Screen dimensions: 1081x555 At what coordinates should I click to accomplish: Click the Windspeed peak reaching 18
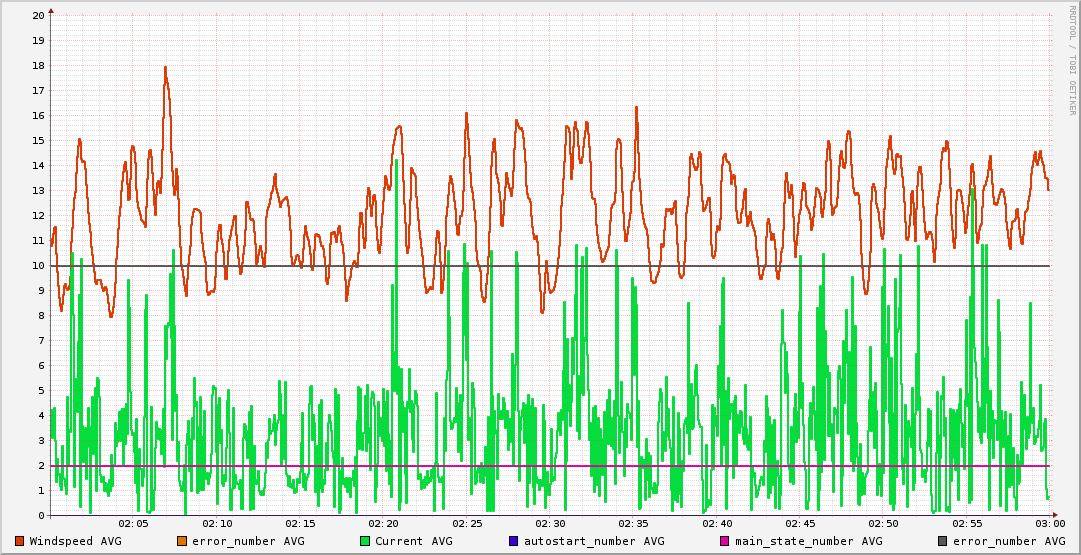(x=165, y=68)
